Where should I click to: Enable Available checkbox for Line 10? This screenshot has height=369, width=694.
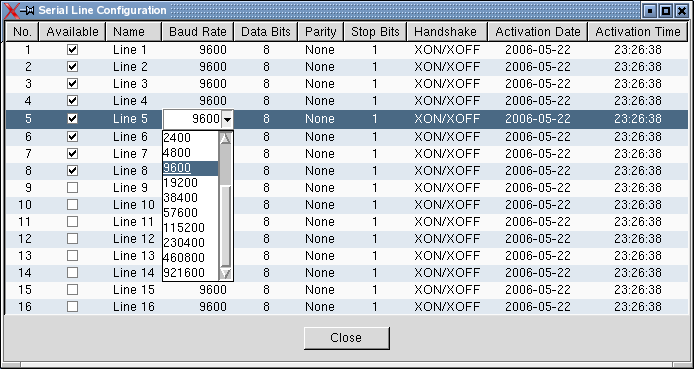click(x=72, y=204)
